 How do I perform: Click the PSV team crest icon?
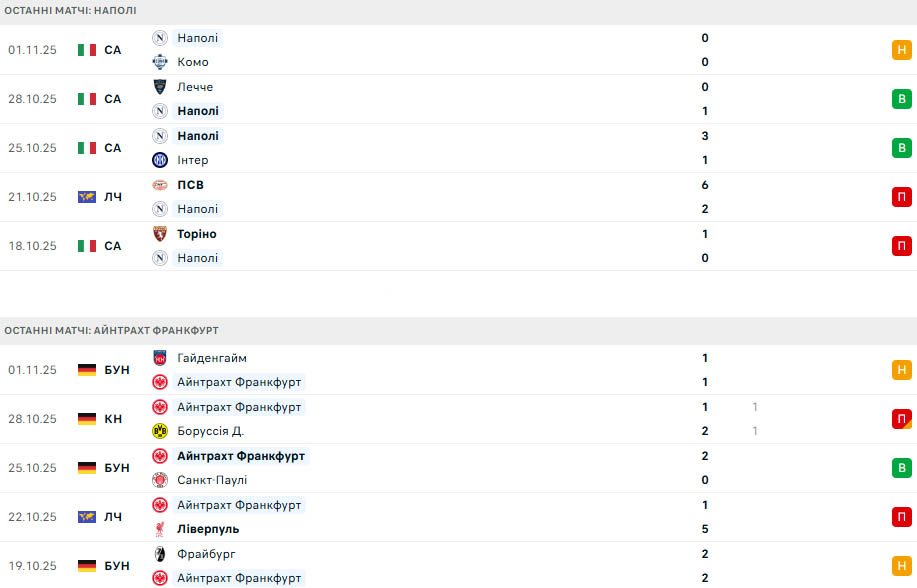coord(160,185)
